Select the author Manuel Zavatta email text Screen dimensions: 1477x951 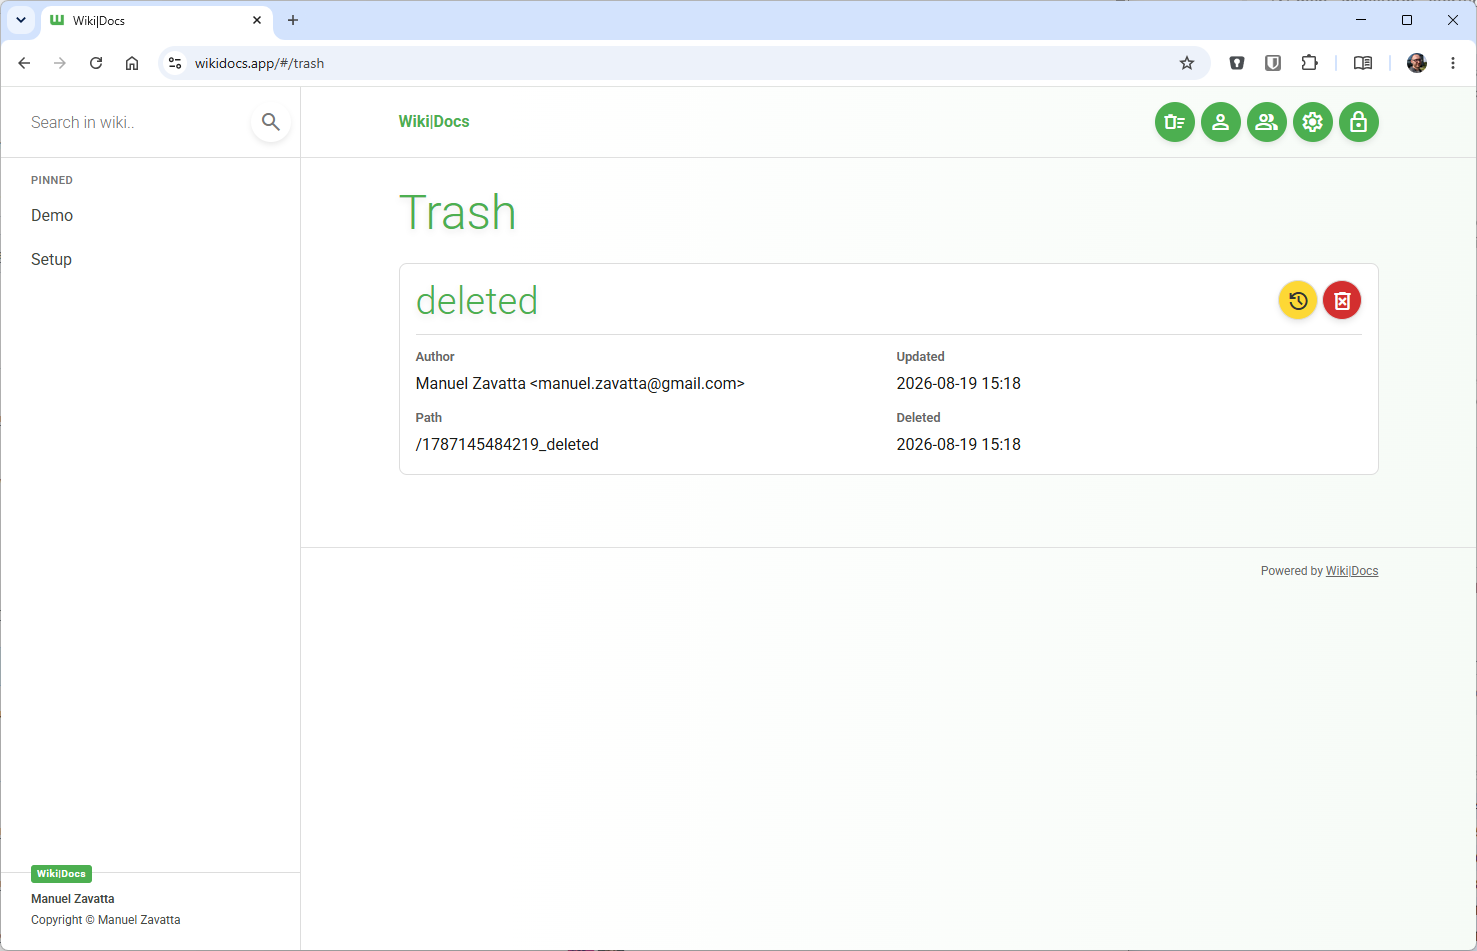[580, 383]
